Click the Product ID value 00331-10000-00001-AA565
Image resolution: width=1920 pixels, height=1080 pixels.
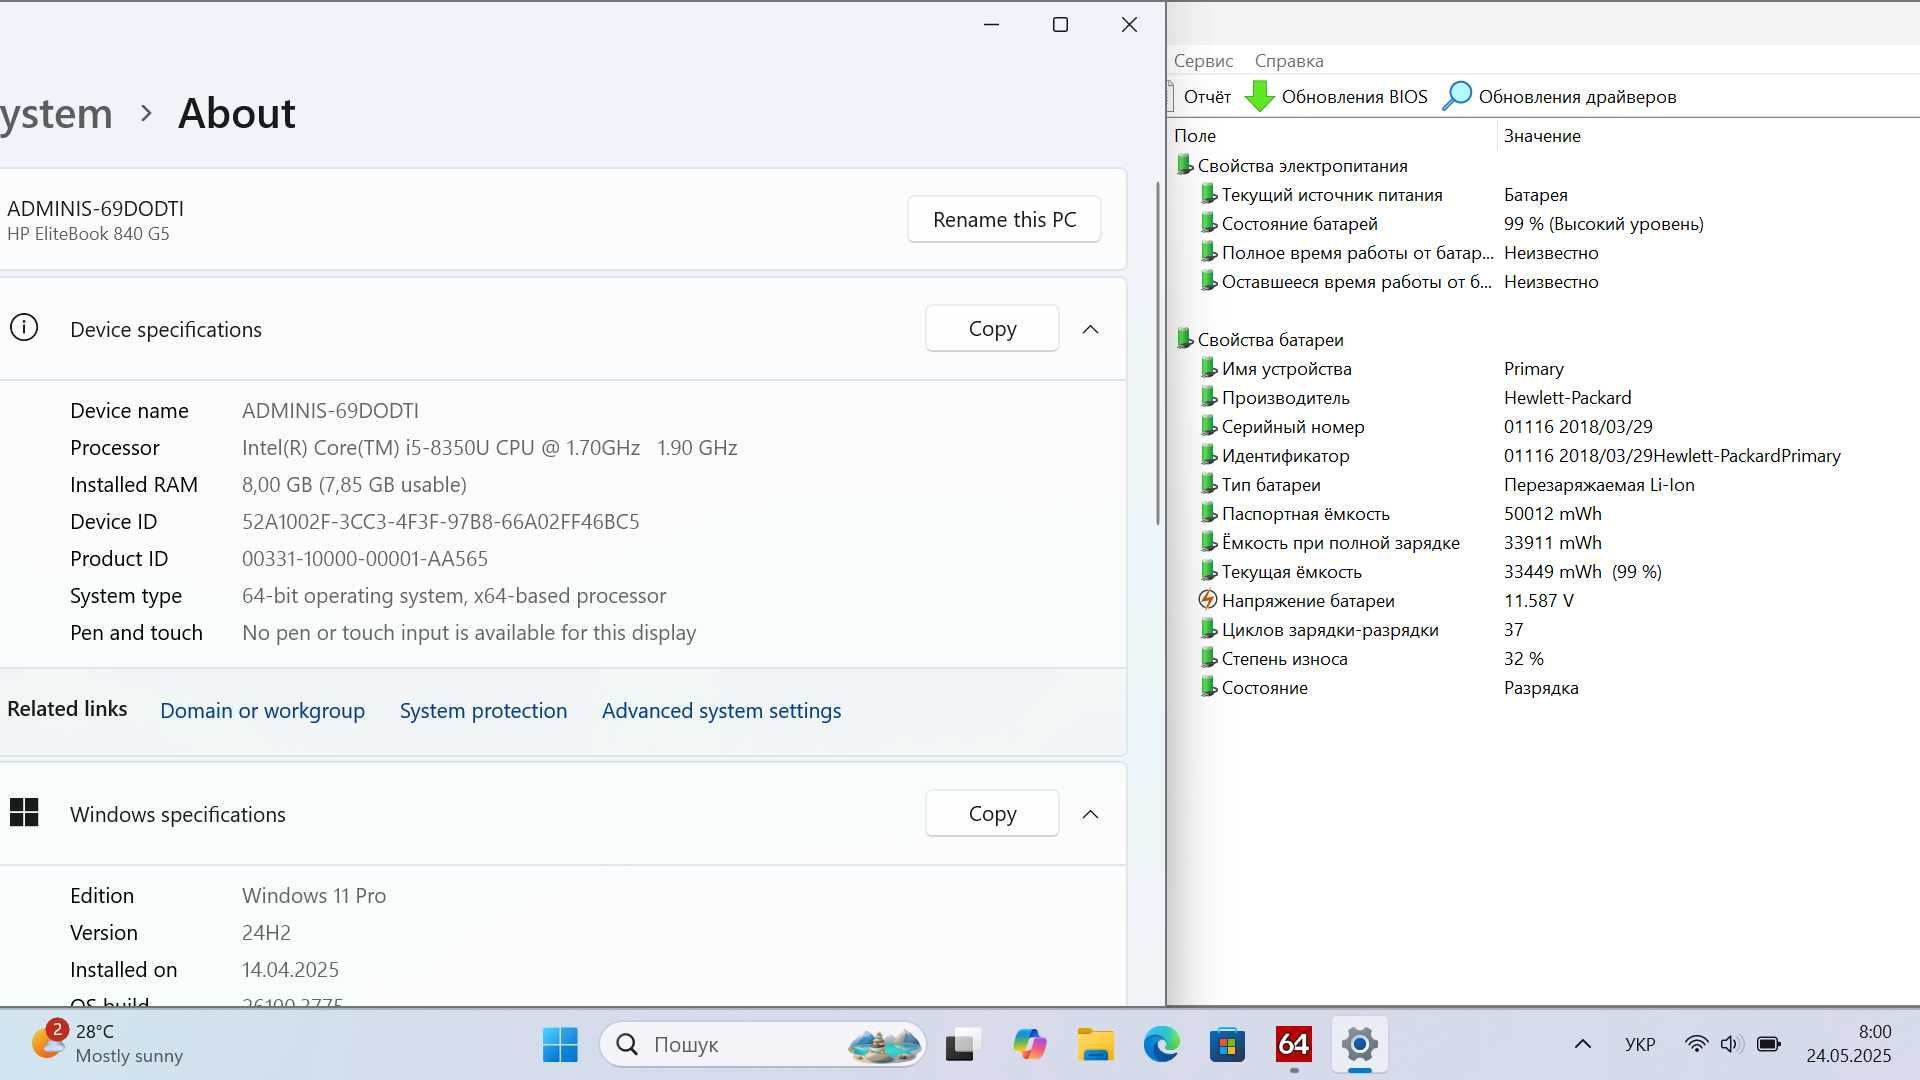(365, 558)
